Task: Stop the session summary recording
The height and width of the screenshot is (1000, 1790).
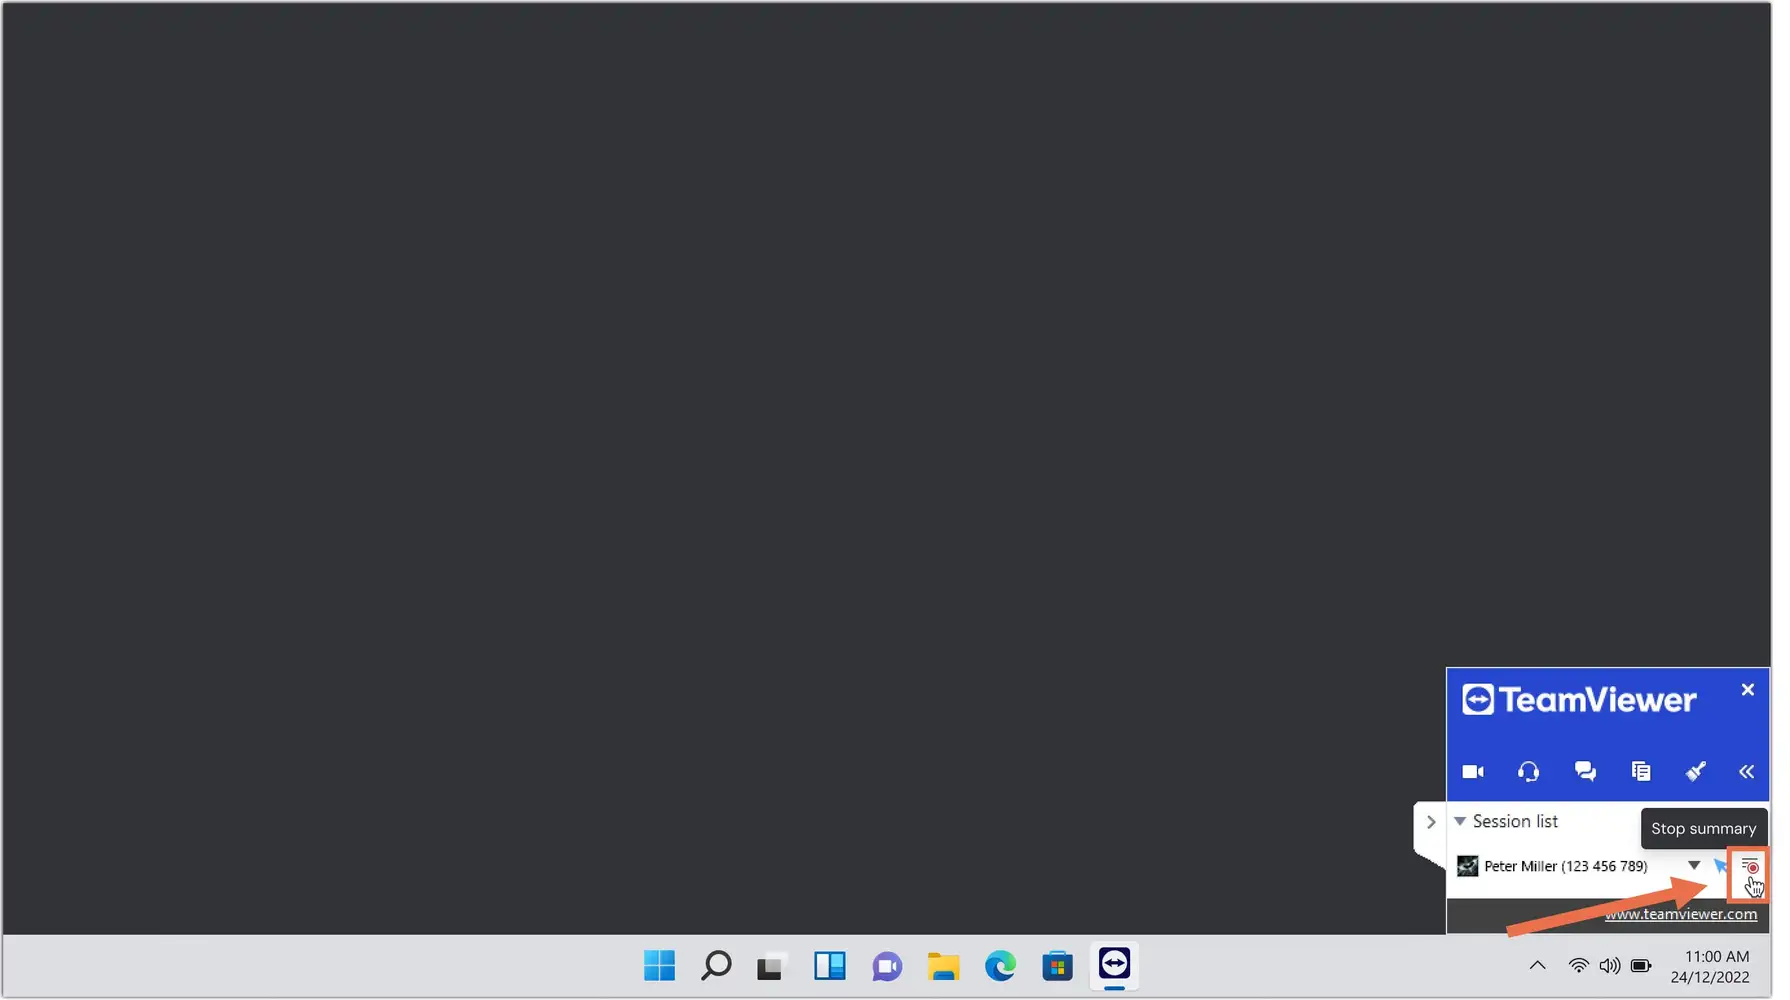Action: click(1750, 866)
